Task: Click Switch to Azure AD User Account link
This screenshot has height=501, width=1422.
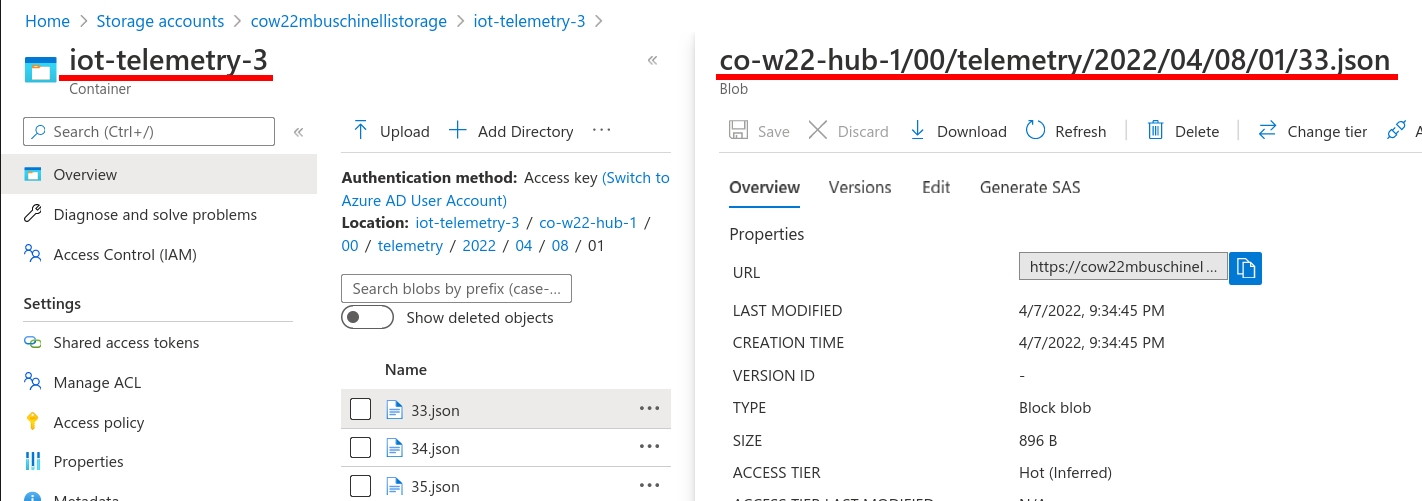Action: tap(635, 178)
